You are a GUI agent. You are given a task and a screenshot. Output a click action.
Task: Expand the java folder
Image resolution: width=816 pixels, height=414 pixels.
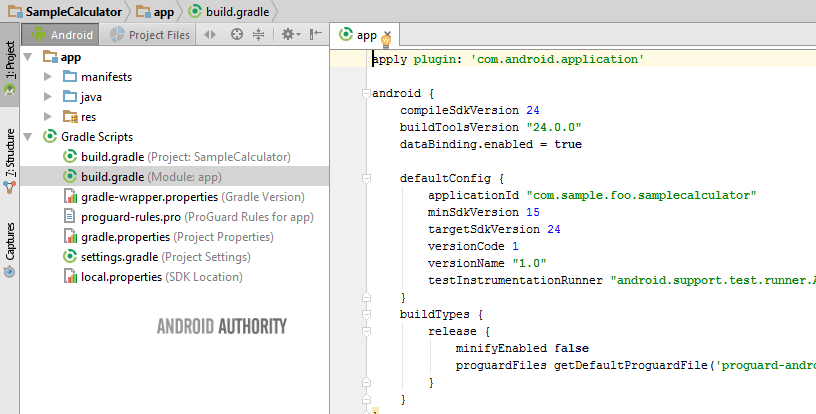click(x=48, y=97)
